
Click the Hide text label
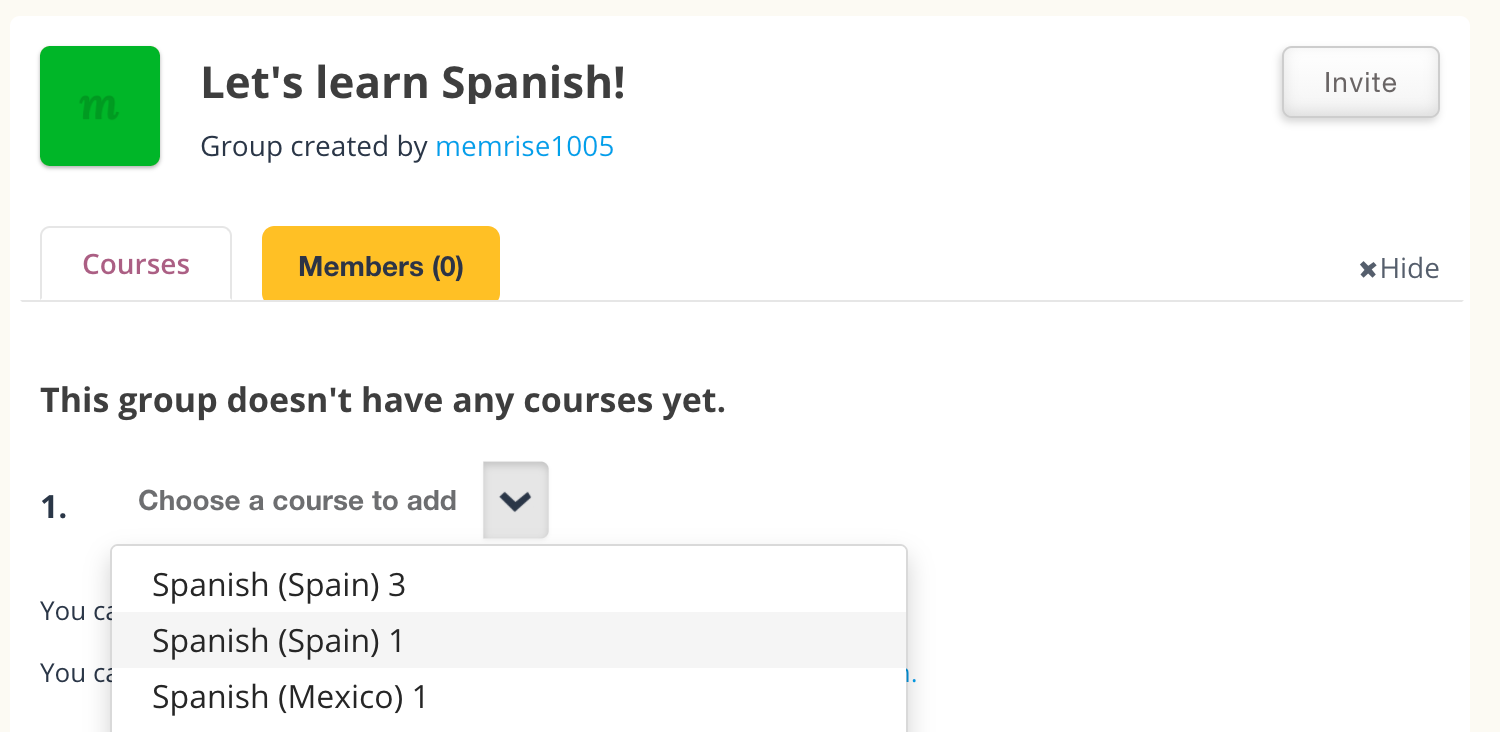point(1410,269)
